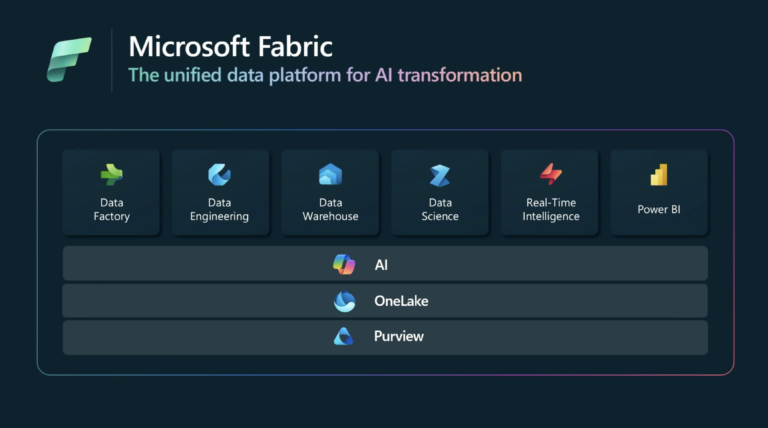Click the colorful AI Copilot icon
The image size is (768, 428).
(x=344, y=264)
